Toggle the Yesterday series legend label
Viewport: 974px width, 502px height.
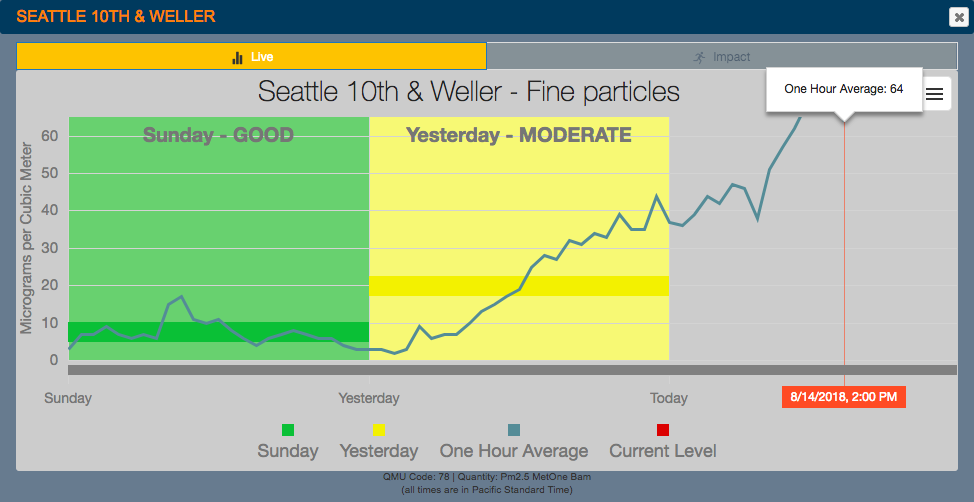(x=379, y=451)
